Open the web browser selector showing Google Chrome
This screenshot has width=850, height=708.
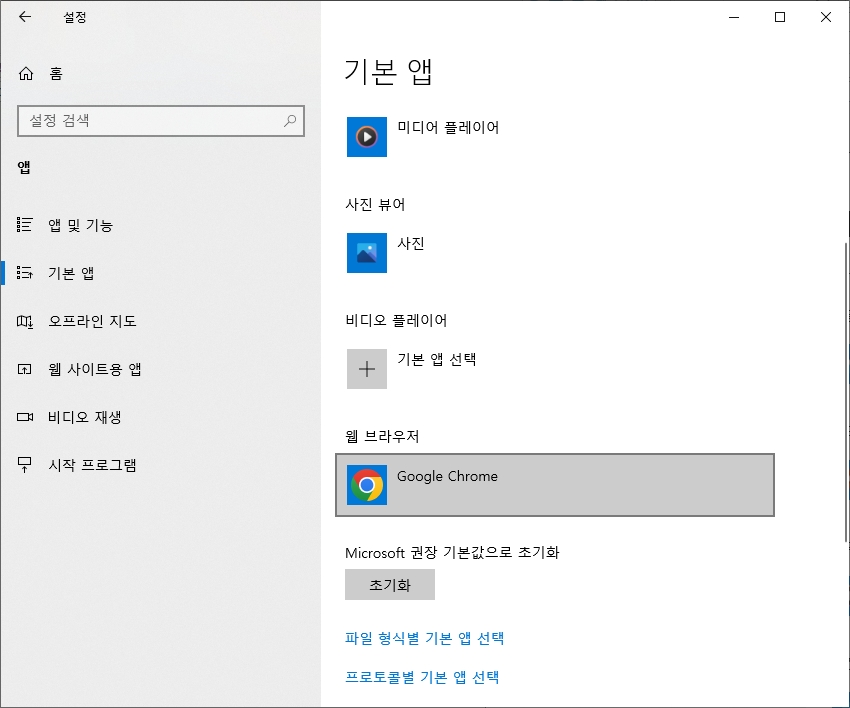point(555,485)
